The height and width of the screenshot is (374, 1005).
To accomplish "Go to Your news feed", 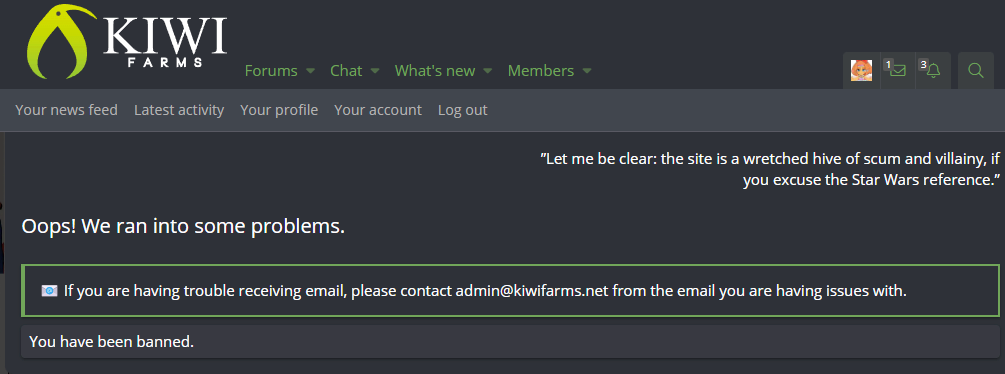I will click(x=67, y=110).
